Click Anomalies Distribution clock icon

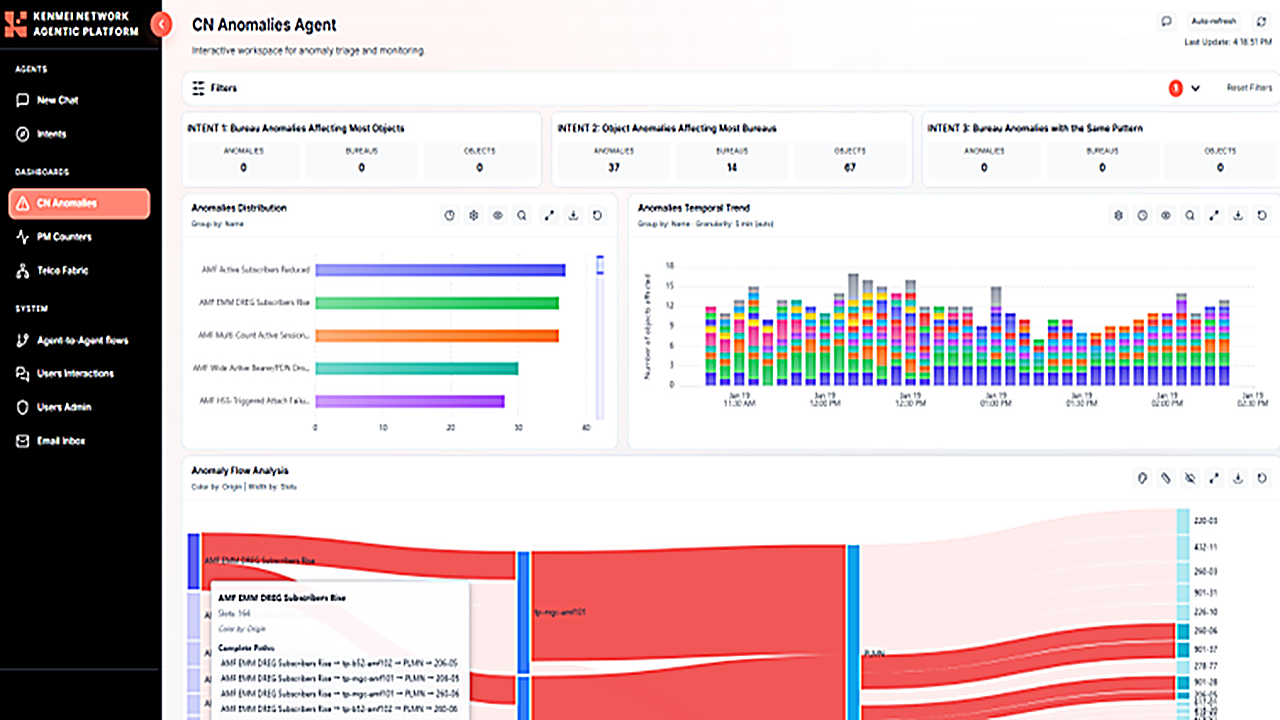point(450,215)
